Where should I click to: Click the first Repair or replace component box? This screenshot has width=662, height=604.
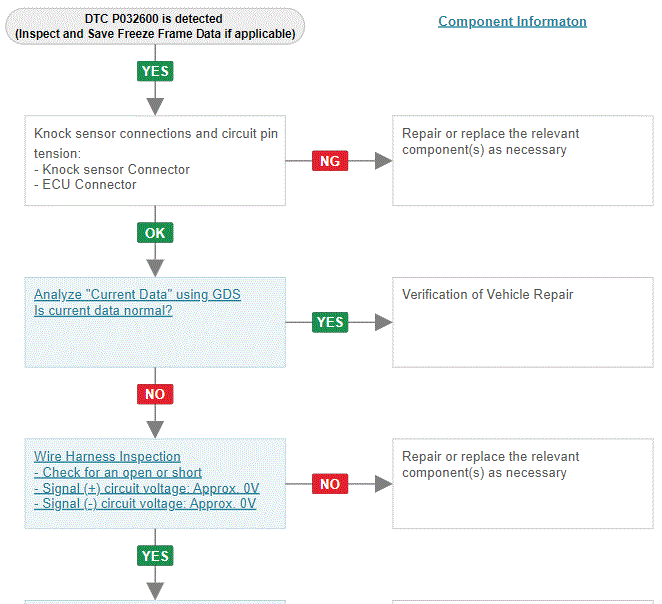point(523,161)
